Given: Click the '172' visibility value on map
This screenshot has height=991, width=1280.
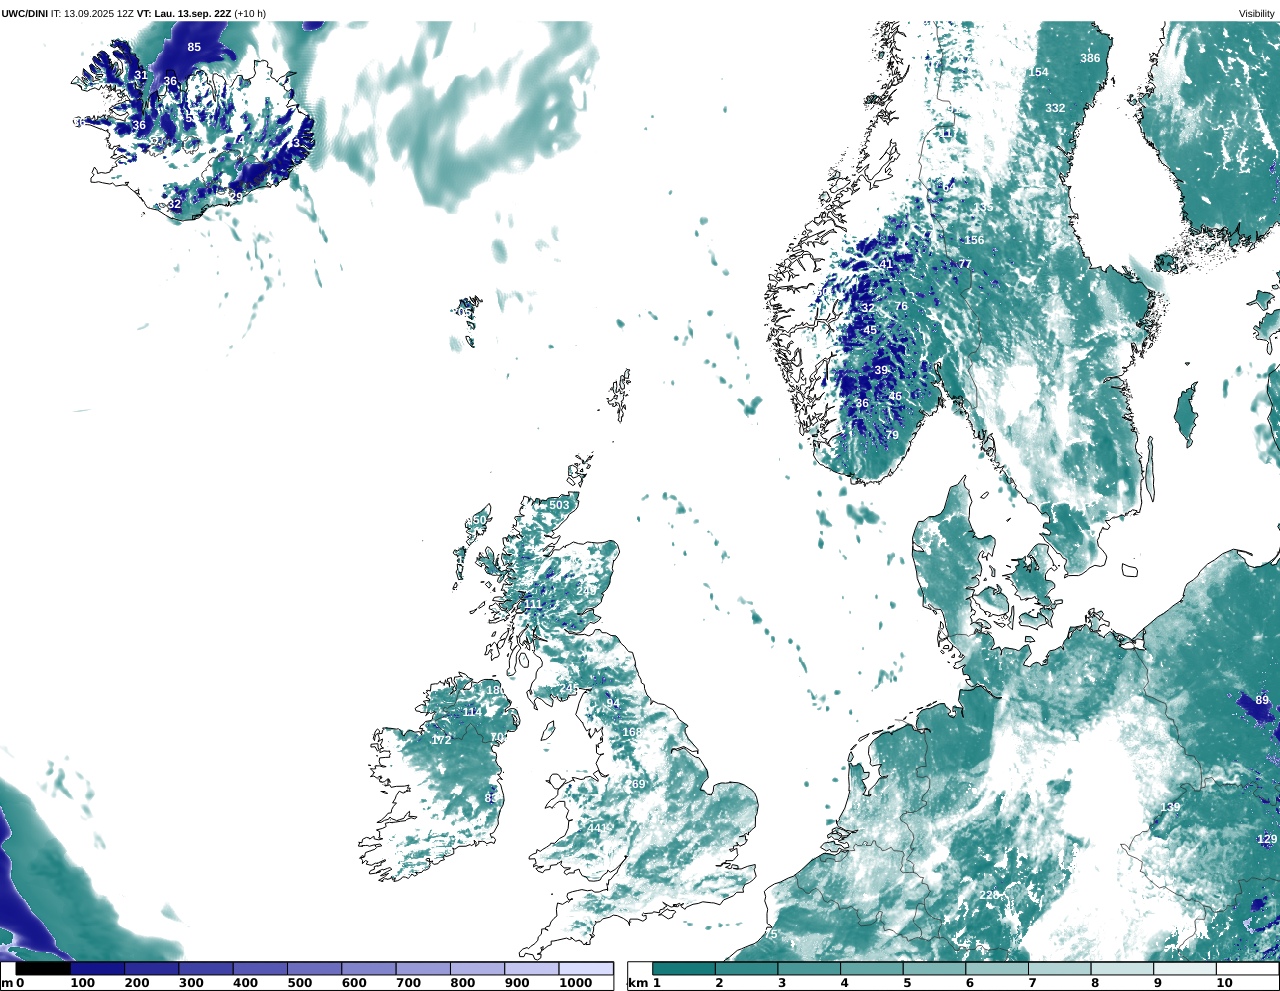Looking at the screenshot, I should [x=441, y=740].
